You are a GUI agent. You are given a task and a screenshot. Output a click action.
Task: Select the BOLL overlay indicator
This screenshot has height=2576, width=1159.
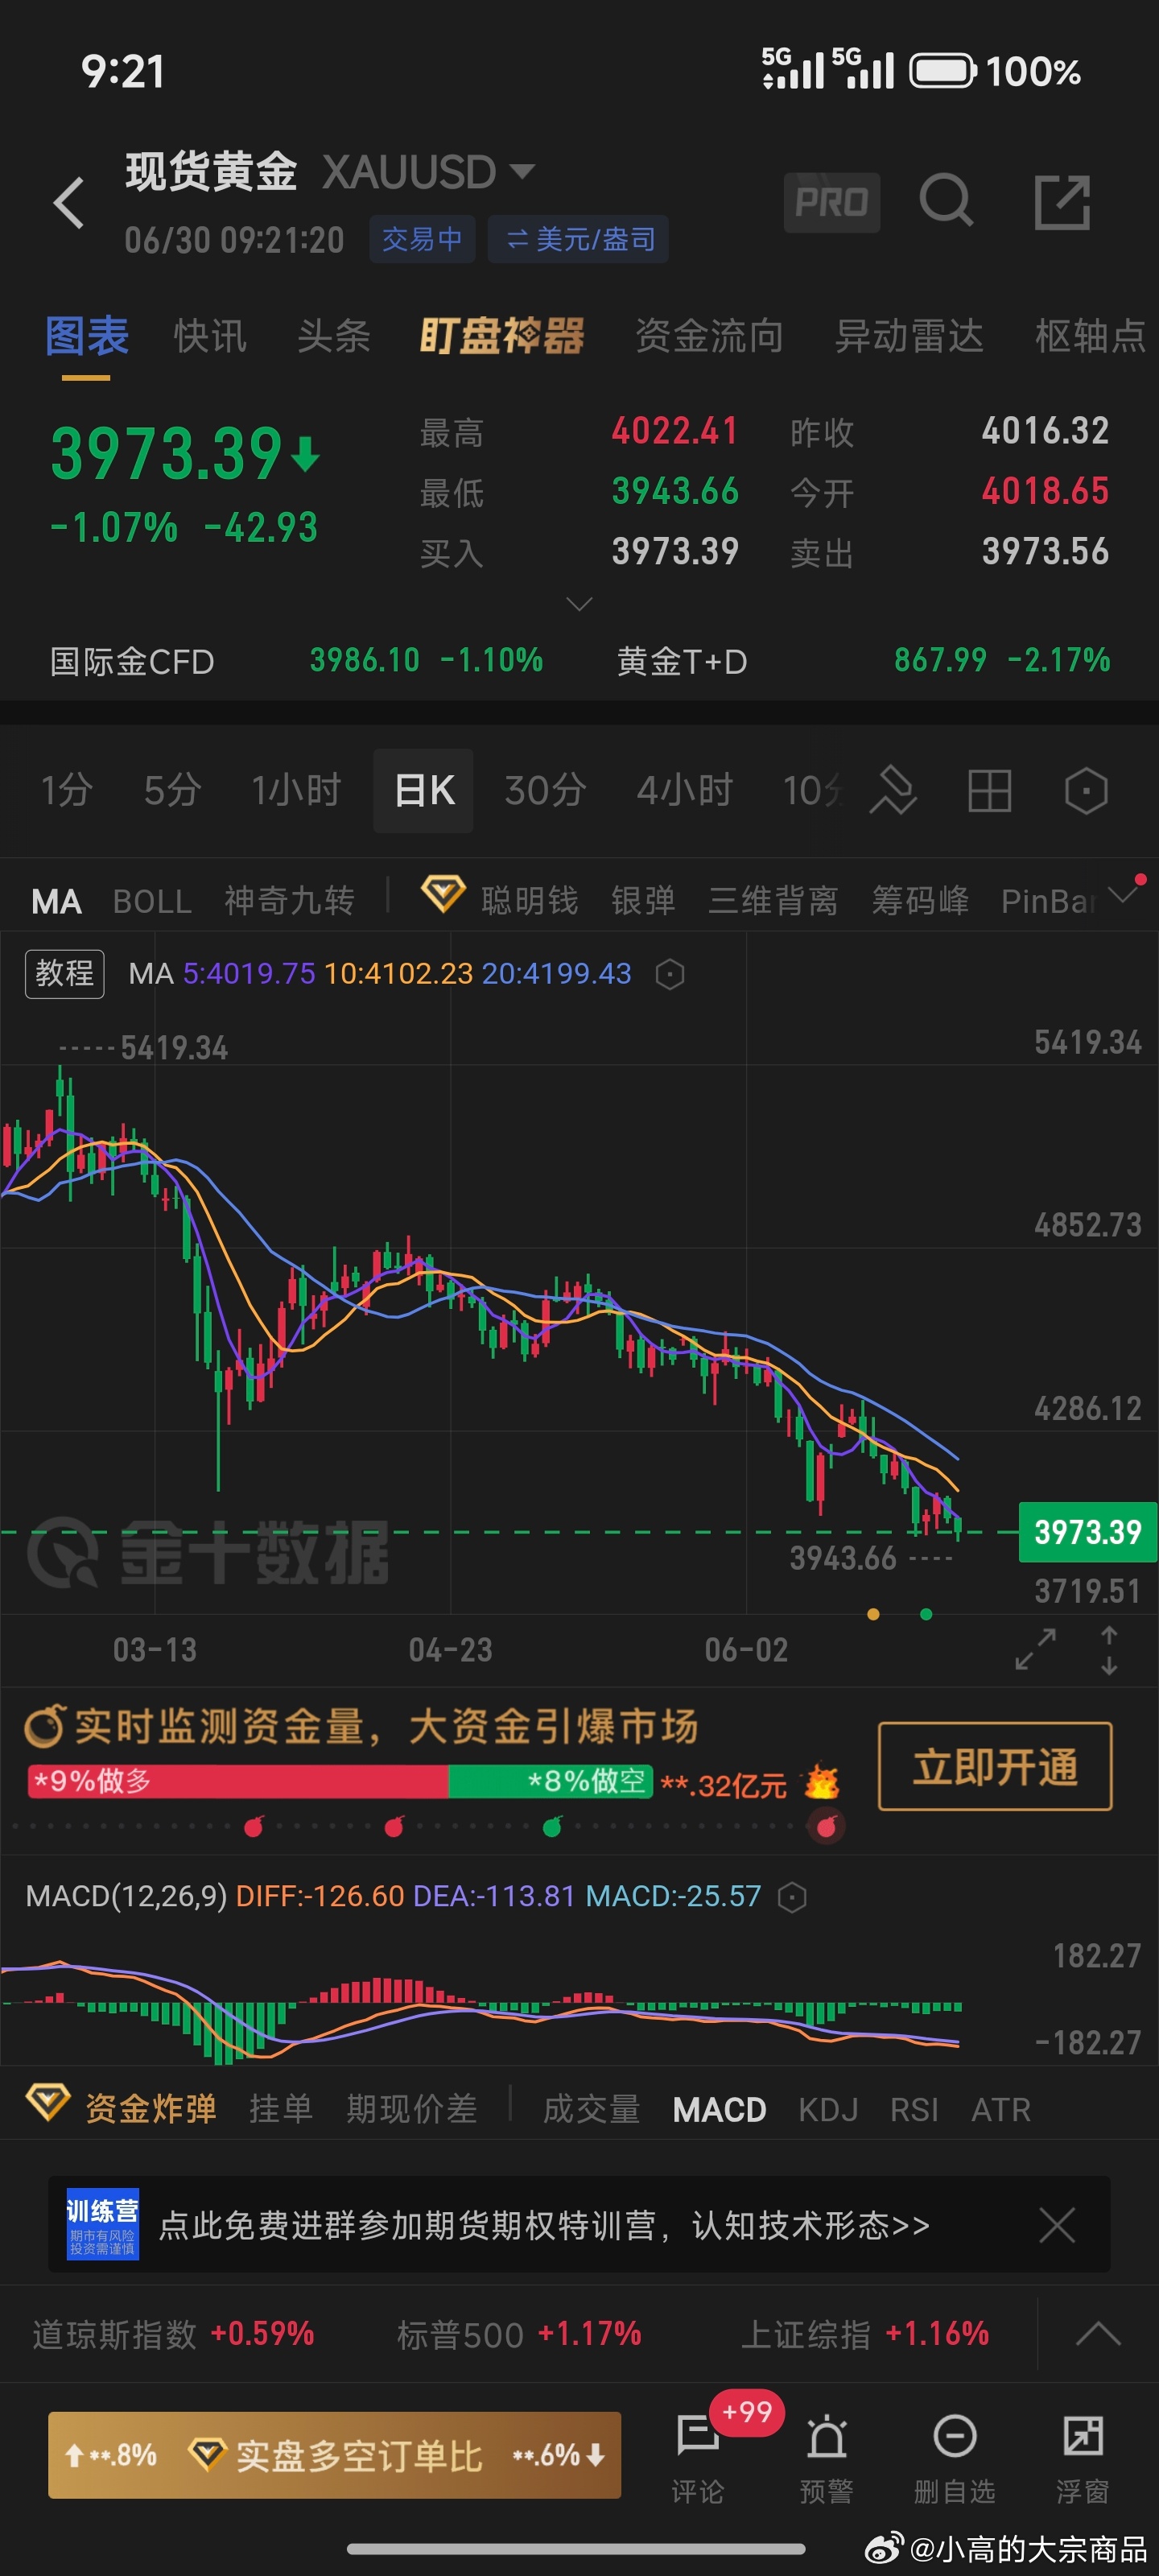tap(152, 902)
